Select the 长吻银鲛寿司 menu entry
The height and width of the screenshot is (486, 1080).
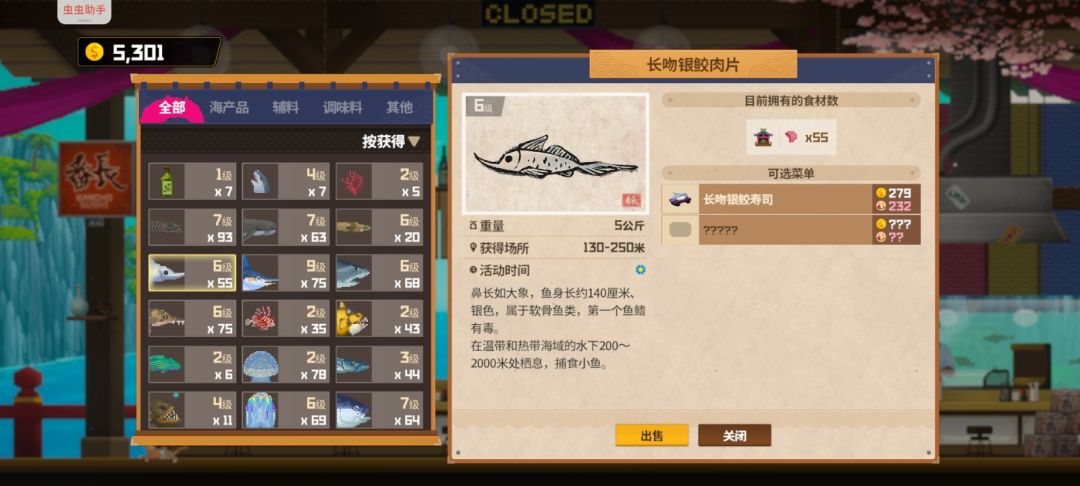tap(791, 199)
